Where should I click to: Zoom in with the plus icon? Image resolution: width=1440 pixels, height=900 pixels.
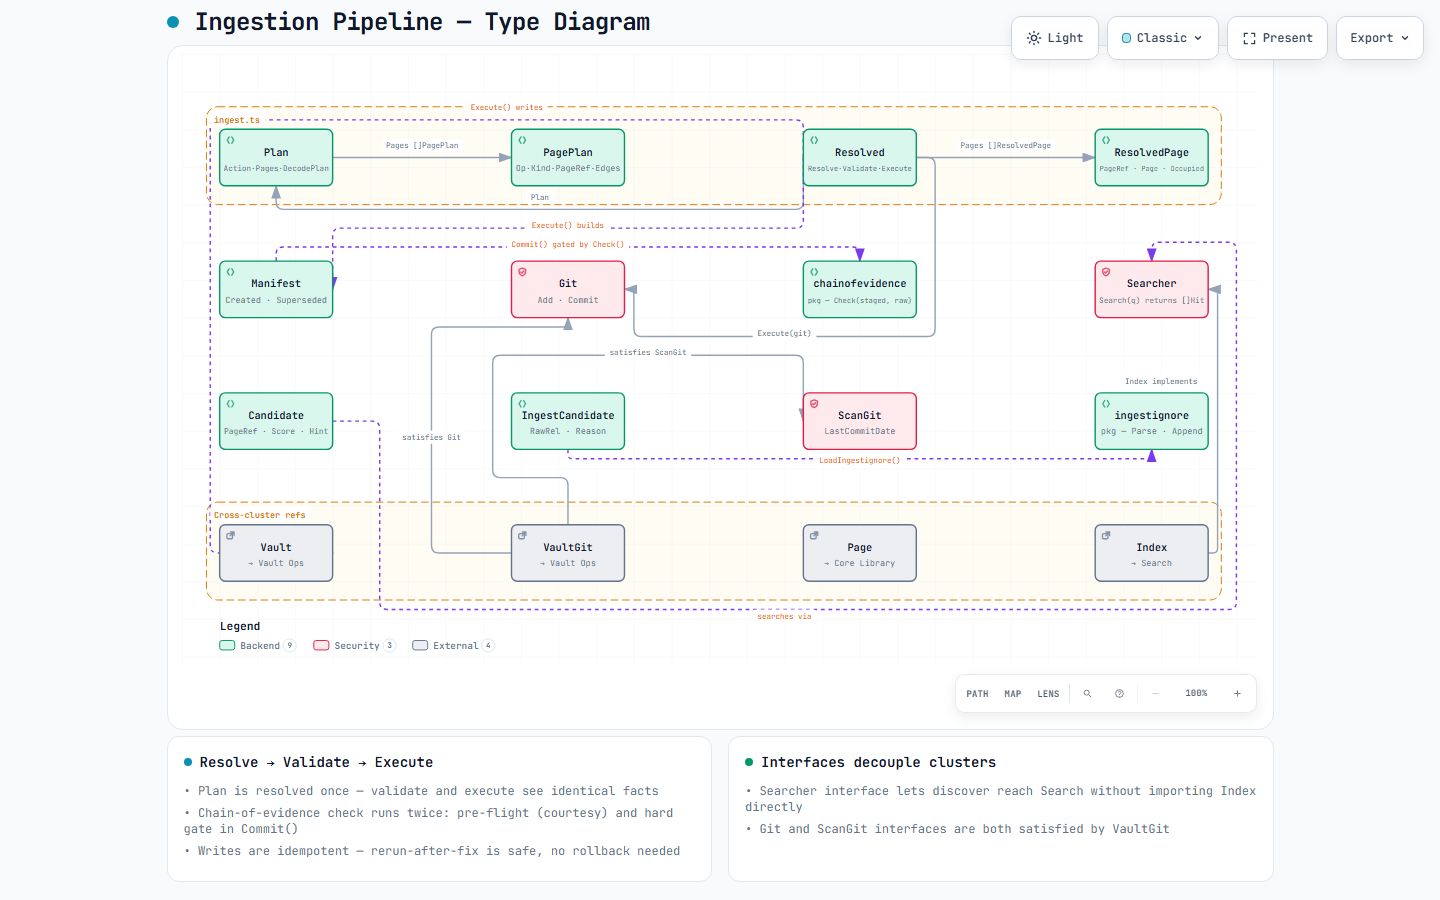1237,693
